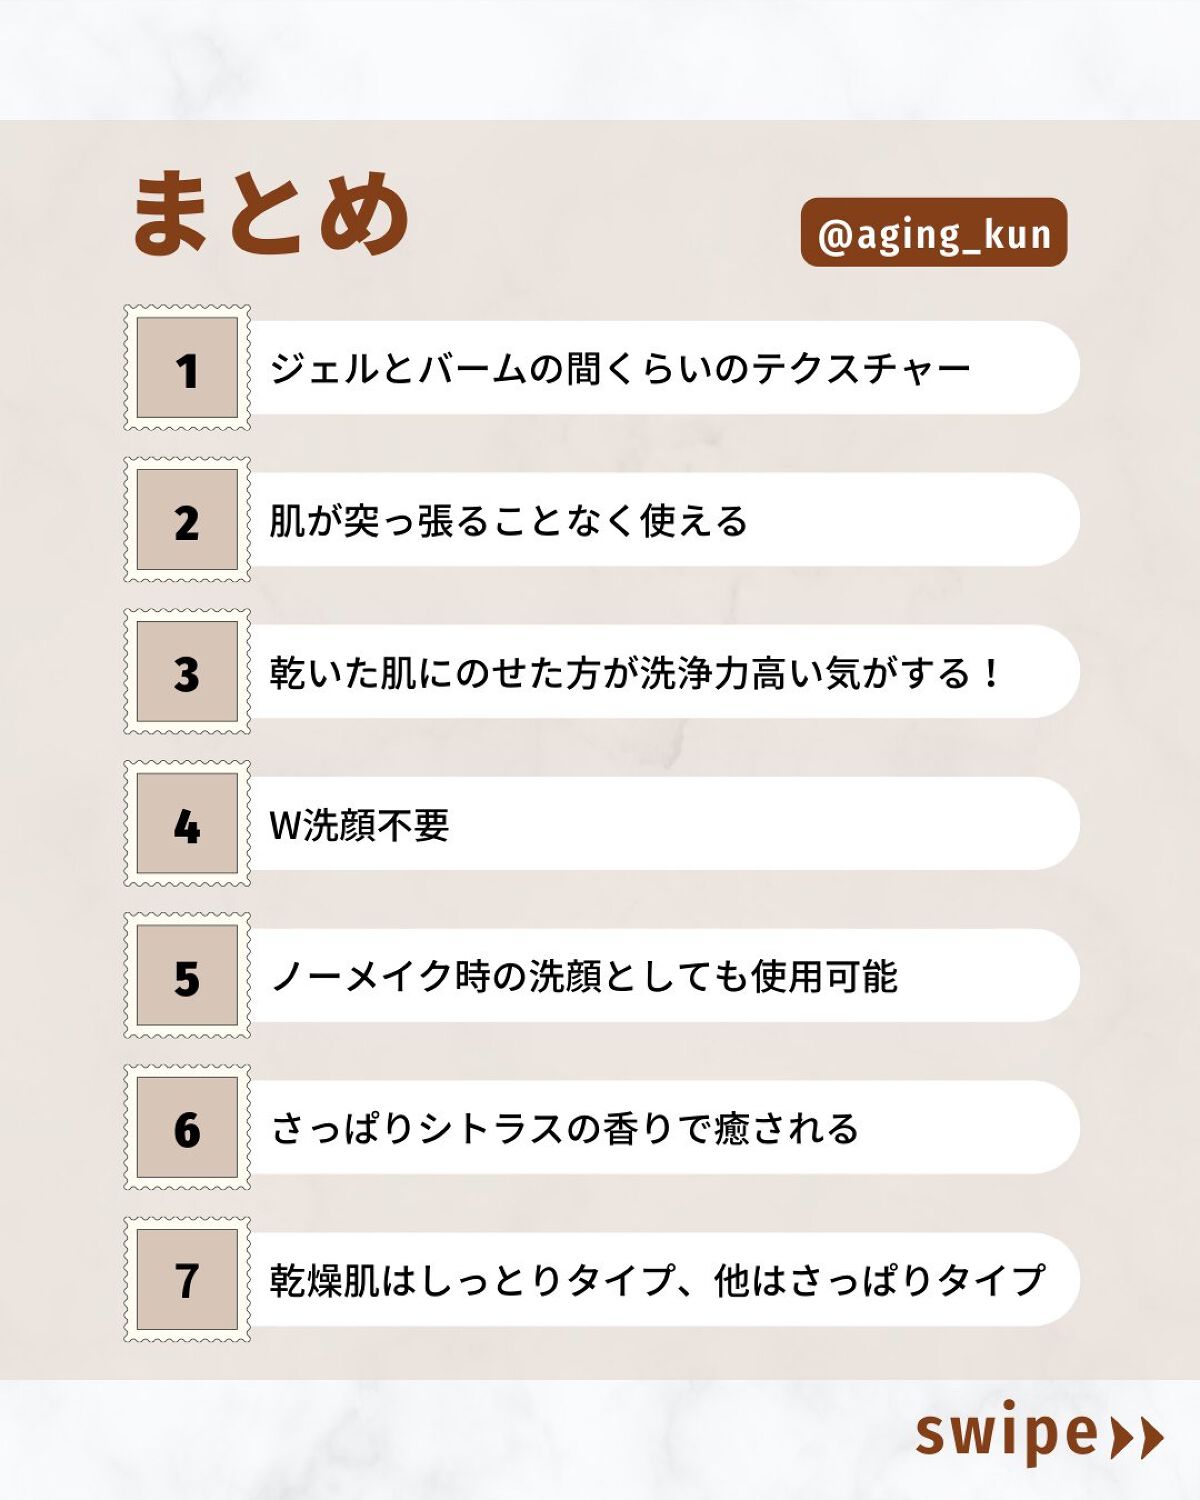Click the number 2 stamp icon
The image size is (1200, 1500).
[187, 520]
